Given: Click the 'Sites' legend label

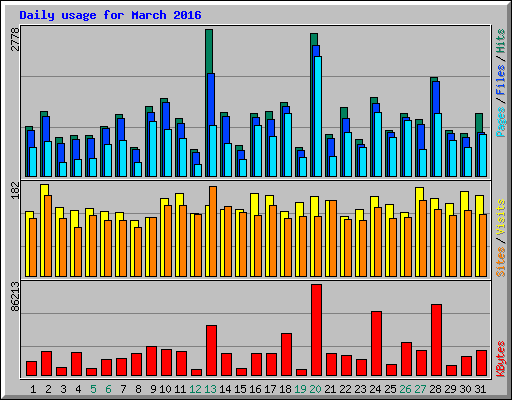Looking at the screenshot, I should click(500, 262).
